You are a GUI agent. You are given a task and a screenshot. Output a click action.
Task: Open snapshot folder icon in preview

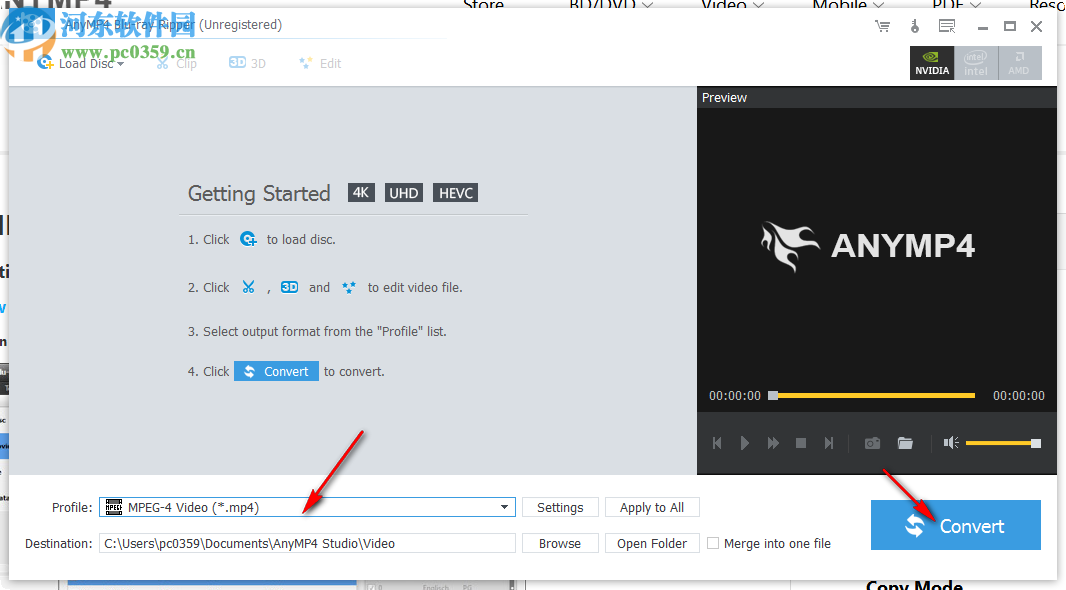click(x=905, y=443)
